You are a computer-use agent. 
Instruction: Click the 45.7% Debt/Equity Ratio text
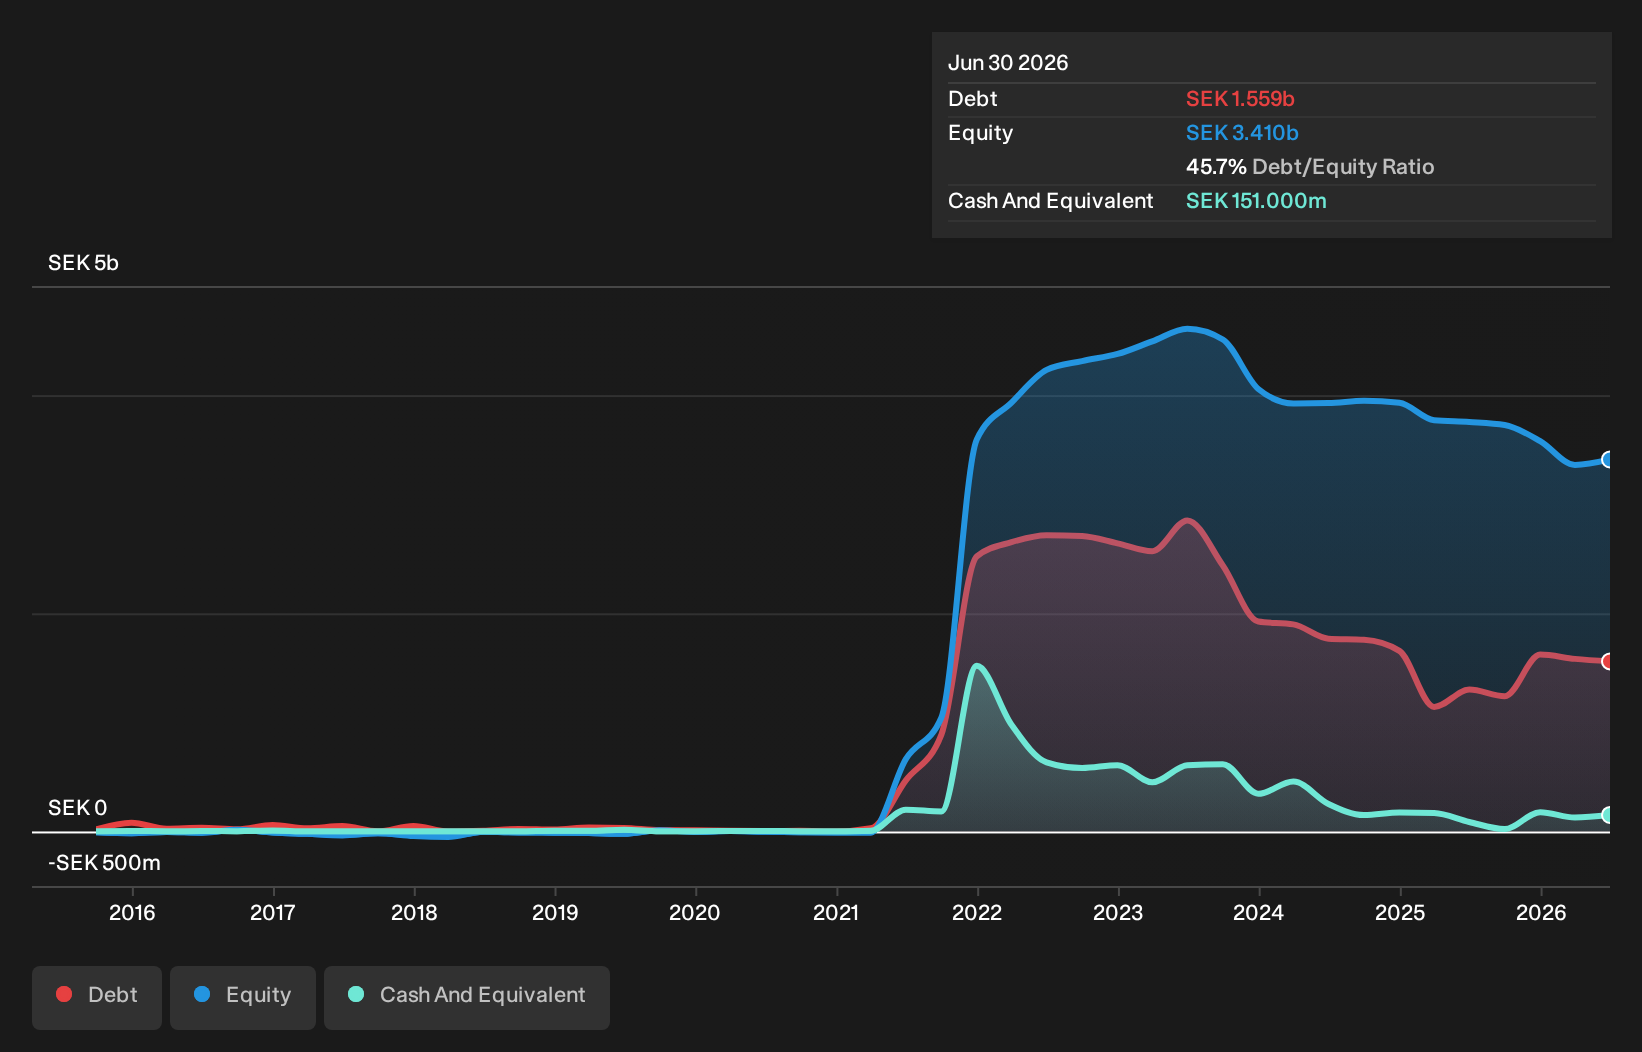point(1310,167)
